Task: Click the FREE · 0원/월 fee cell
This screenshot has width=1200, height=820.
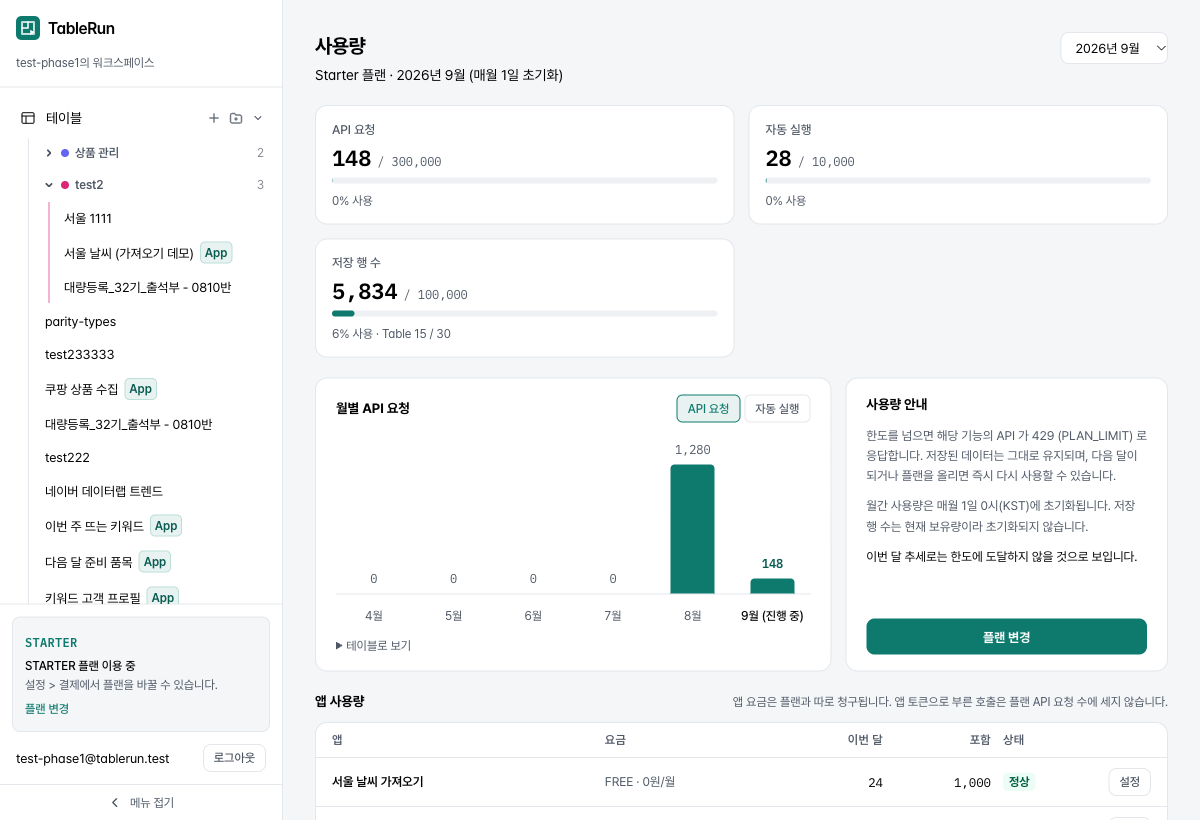Action: click(640, 782)
